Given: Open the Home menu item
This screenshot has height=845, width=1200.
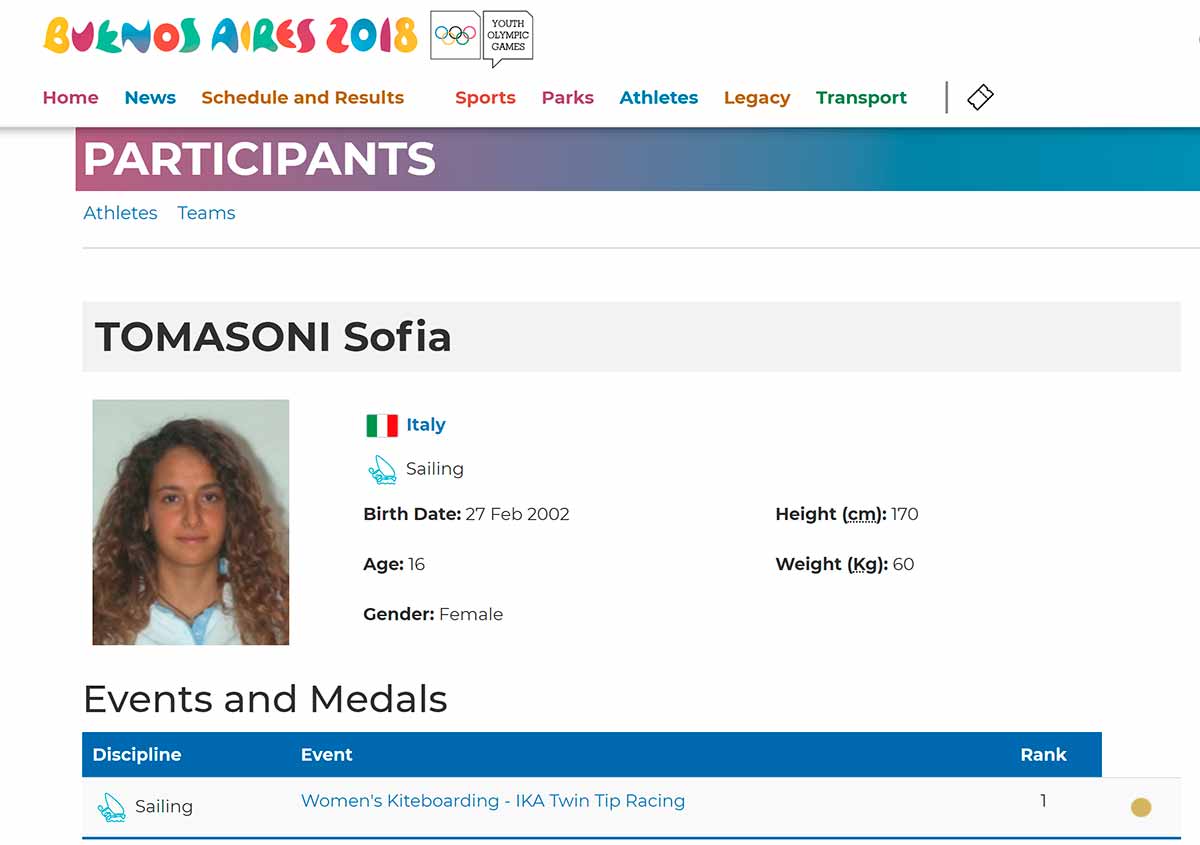Looking at the screenshot, I should tap(71, 97).
